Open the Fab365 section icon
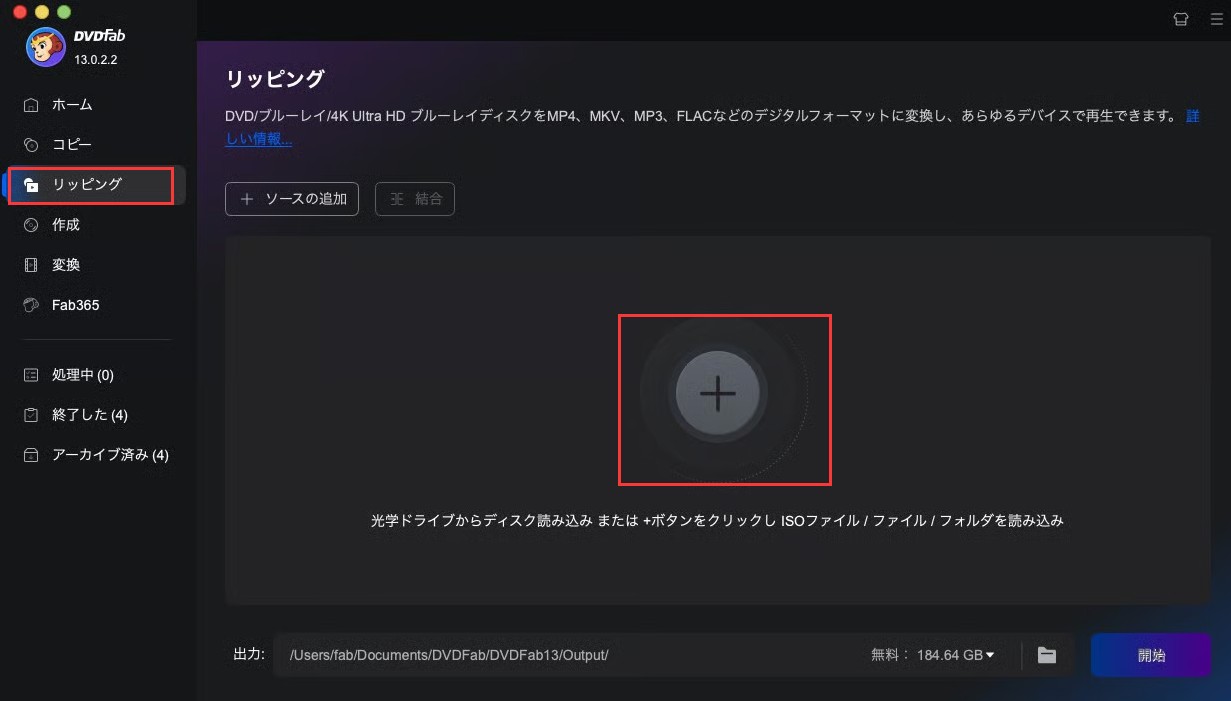Viewport: 1231px width, 701px height. (x=33, y=304)
